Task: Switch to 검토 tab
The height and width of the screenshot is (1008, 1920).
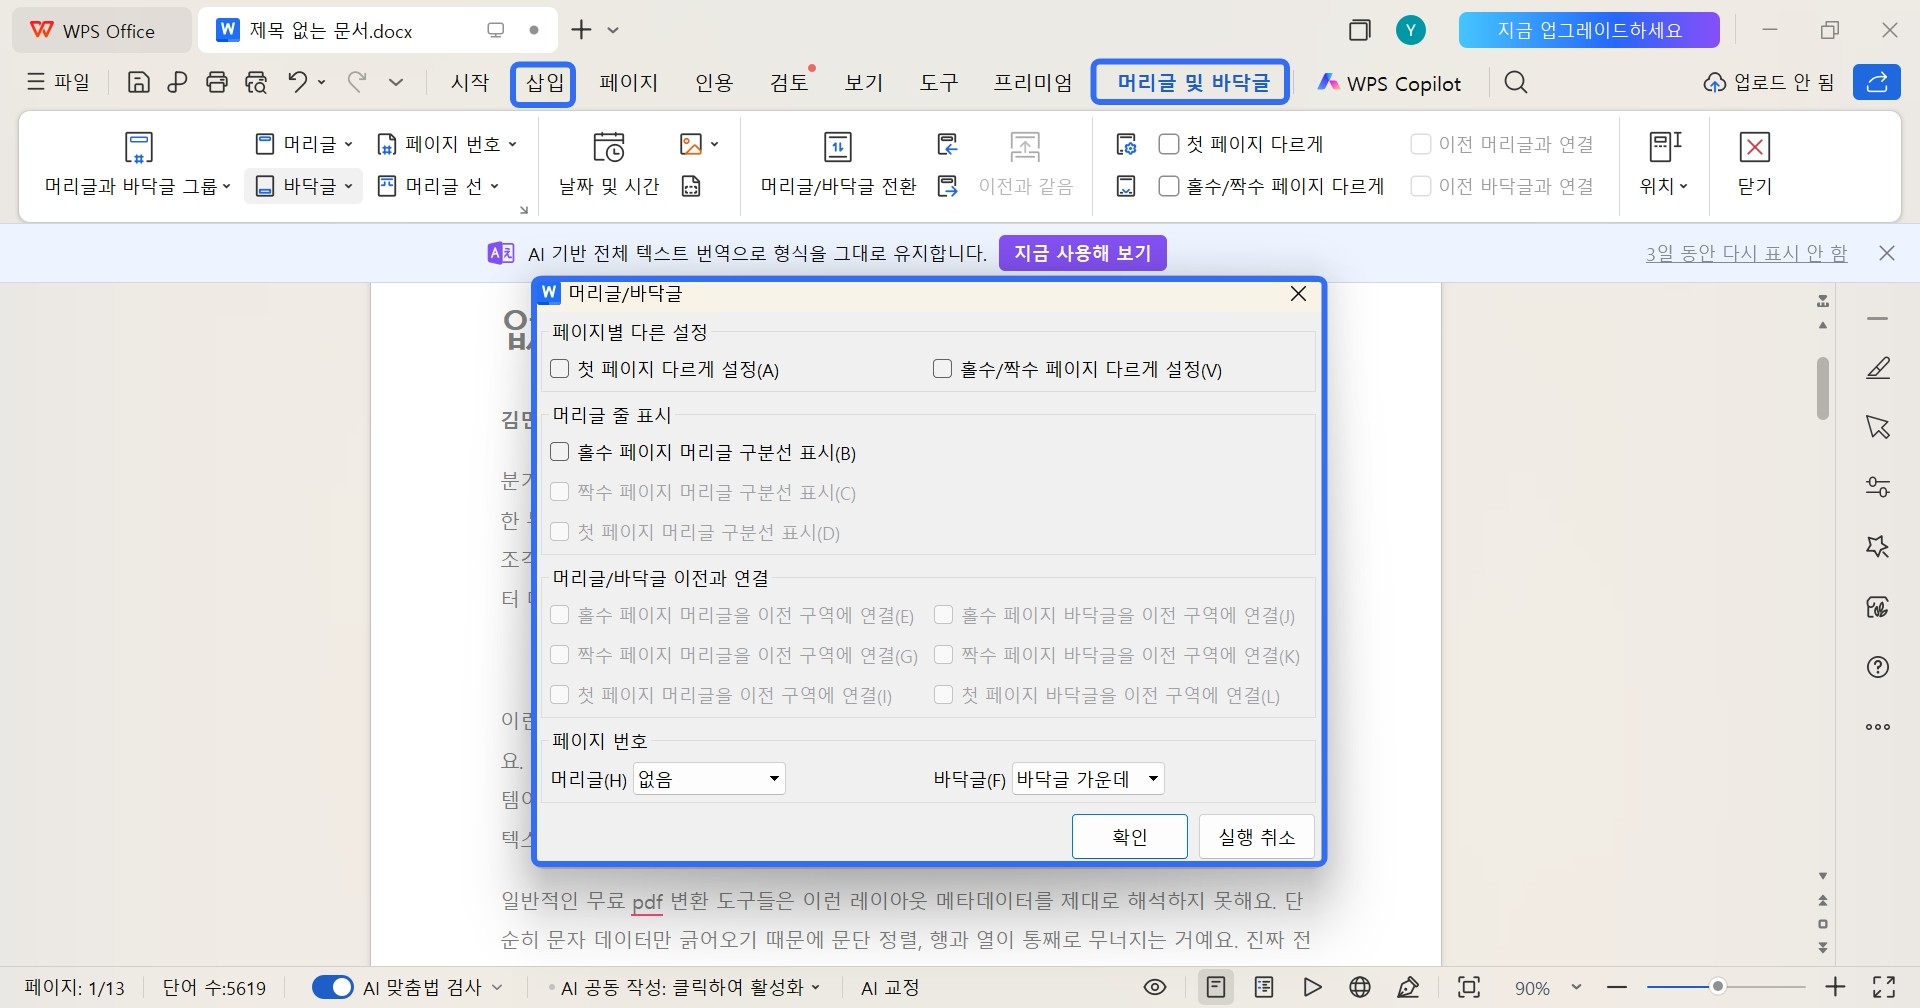Action: click(789, 82)
